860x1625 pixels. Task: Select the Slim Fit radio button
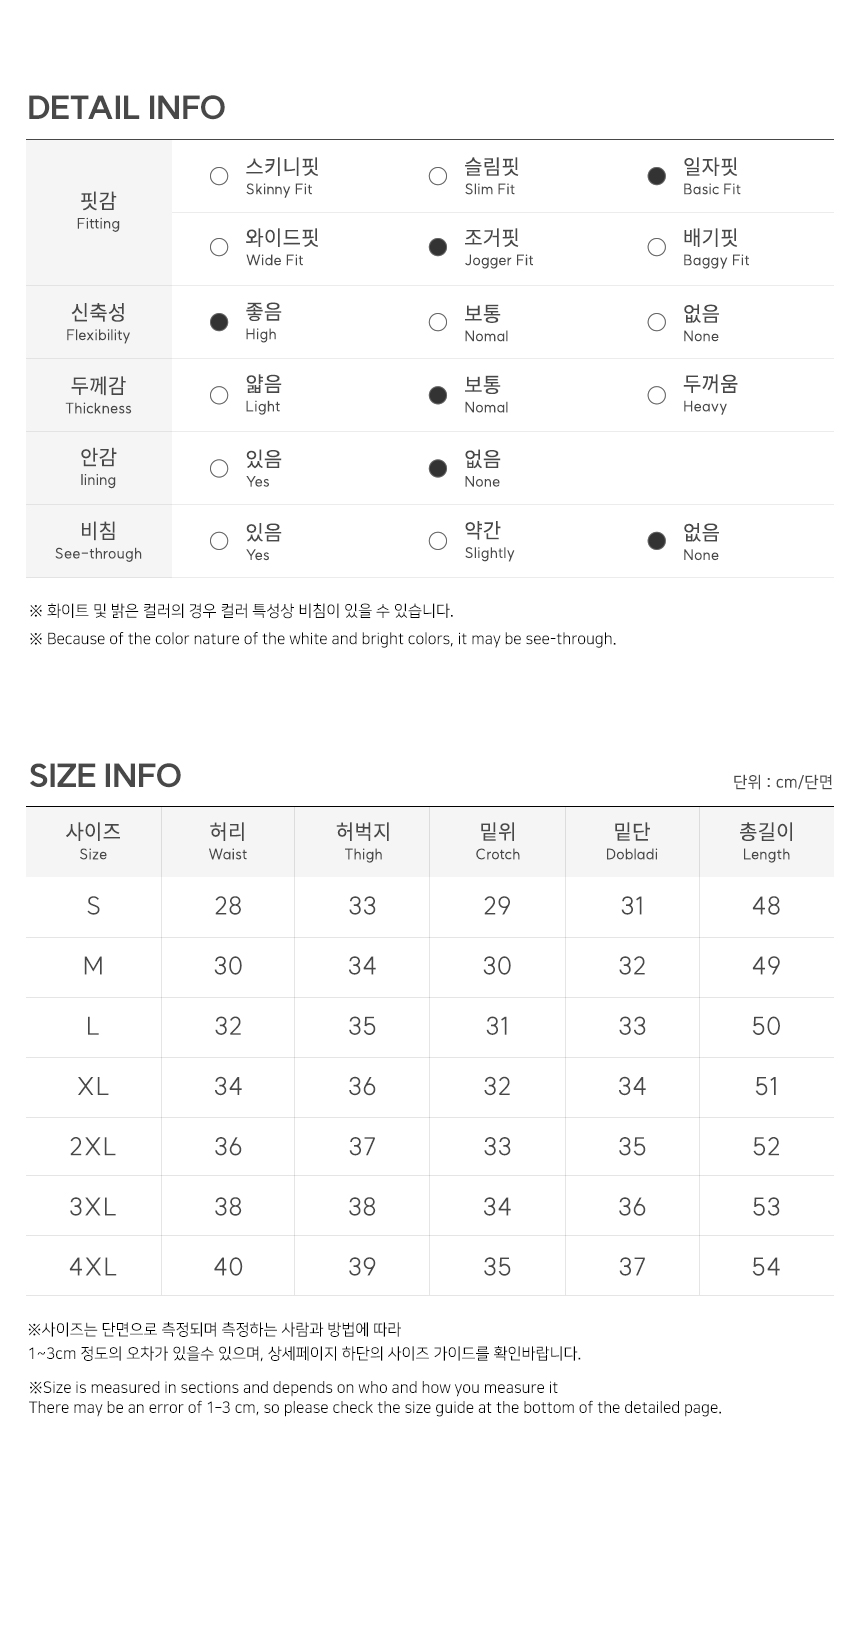[438, 176]
